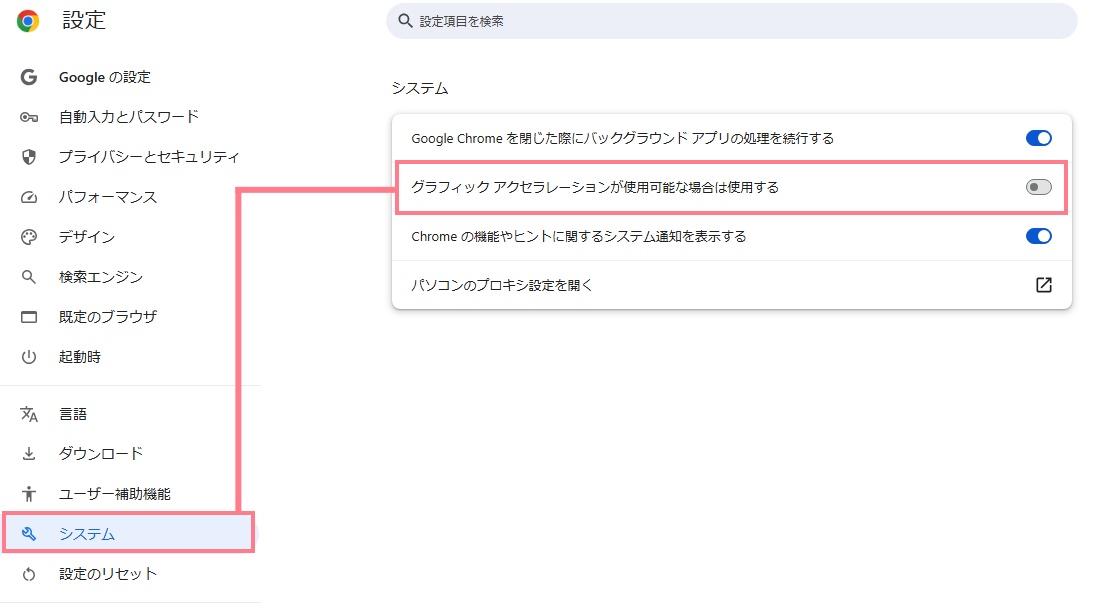This screenshot has height=608, width=1099.
Task: Open the 検索エンジン settings section
Action: (x=100, y=277)
